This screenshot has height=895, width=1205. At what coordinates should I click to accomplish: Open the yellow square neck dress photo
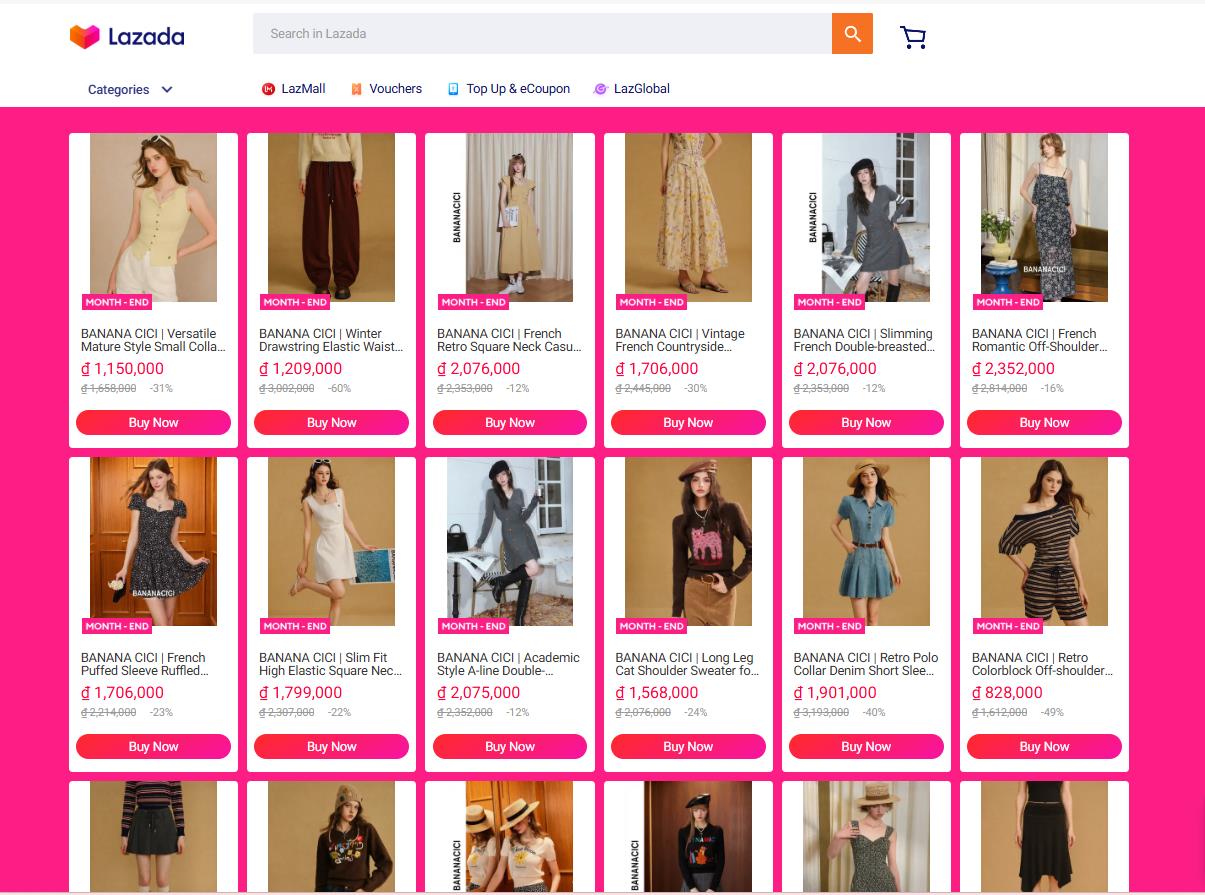pyautogui.click(x=510, y=218)
